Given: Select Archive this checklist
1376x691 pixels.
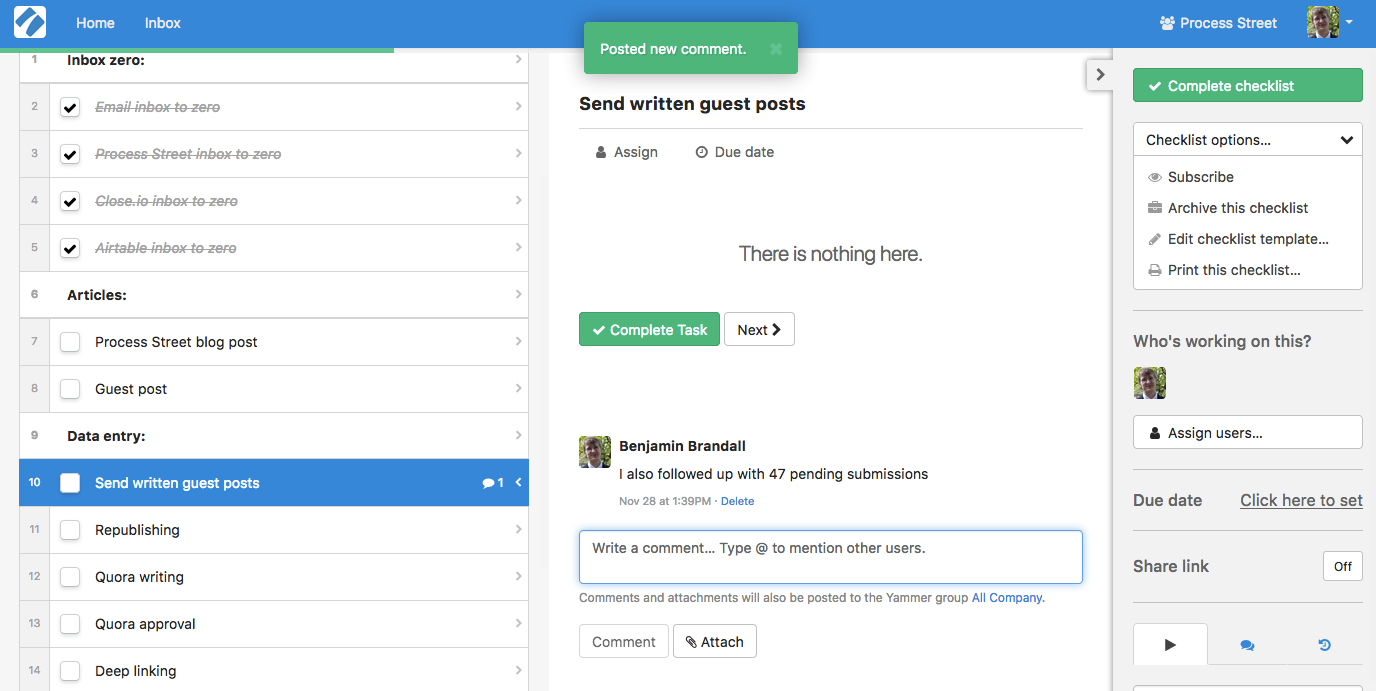Looking at the screenshot, I should click(x=1228, y=208).
